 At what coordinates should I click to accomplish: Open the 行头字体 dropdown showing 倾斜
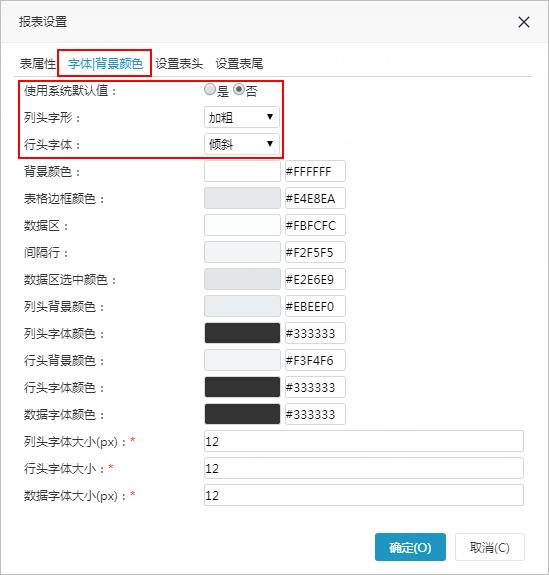(x=242, y=144)
